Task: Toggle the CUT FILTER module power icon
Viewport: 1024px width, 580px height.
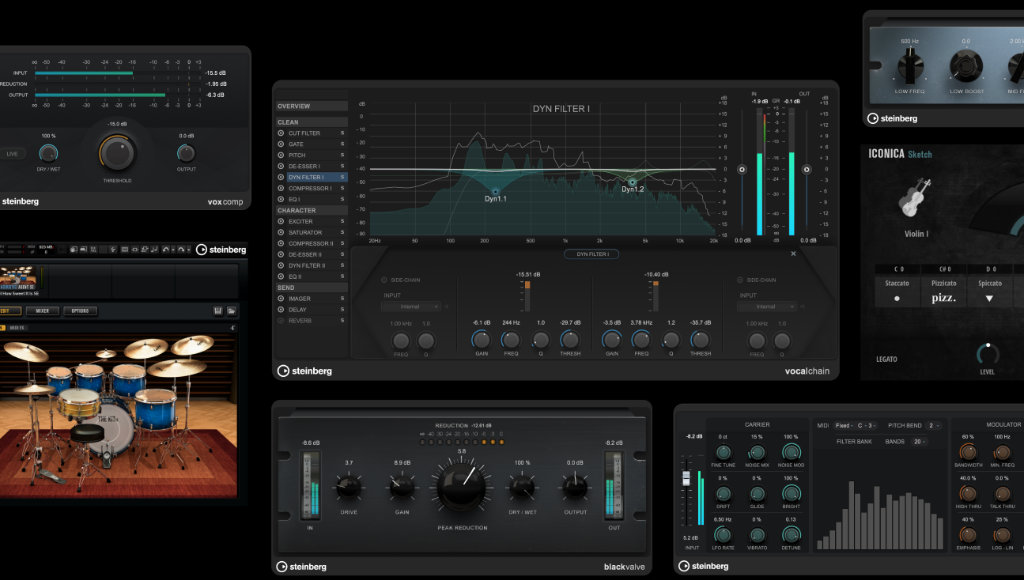Action: (281, 133)
